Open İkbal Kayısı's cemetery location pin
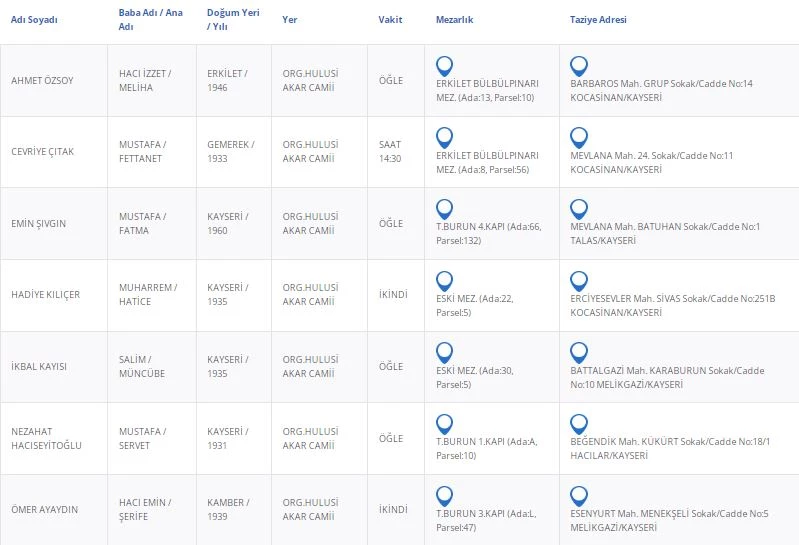799x545 pixels. [x=445, y=352]
